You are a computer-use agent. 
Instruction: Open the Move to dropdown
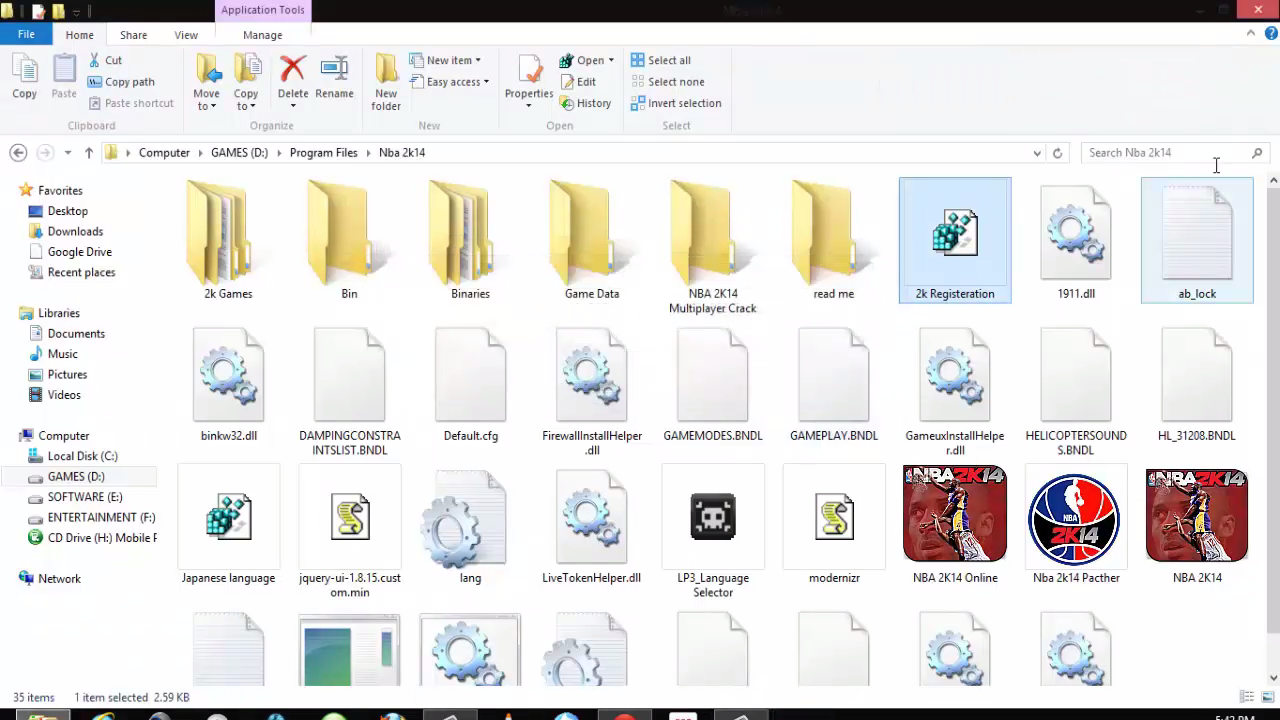pyautogui.click(x=207, y=82)
